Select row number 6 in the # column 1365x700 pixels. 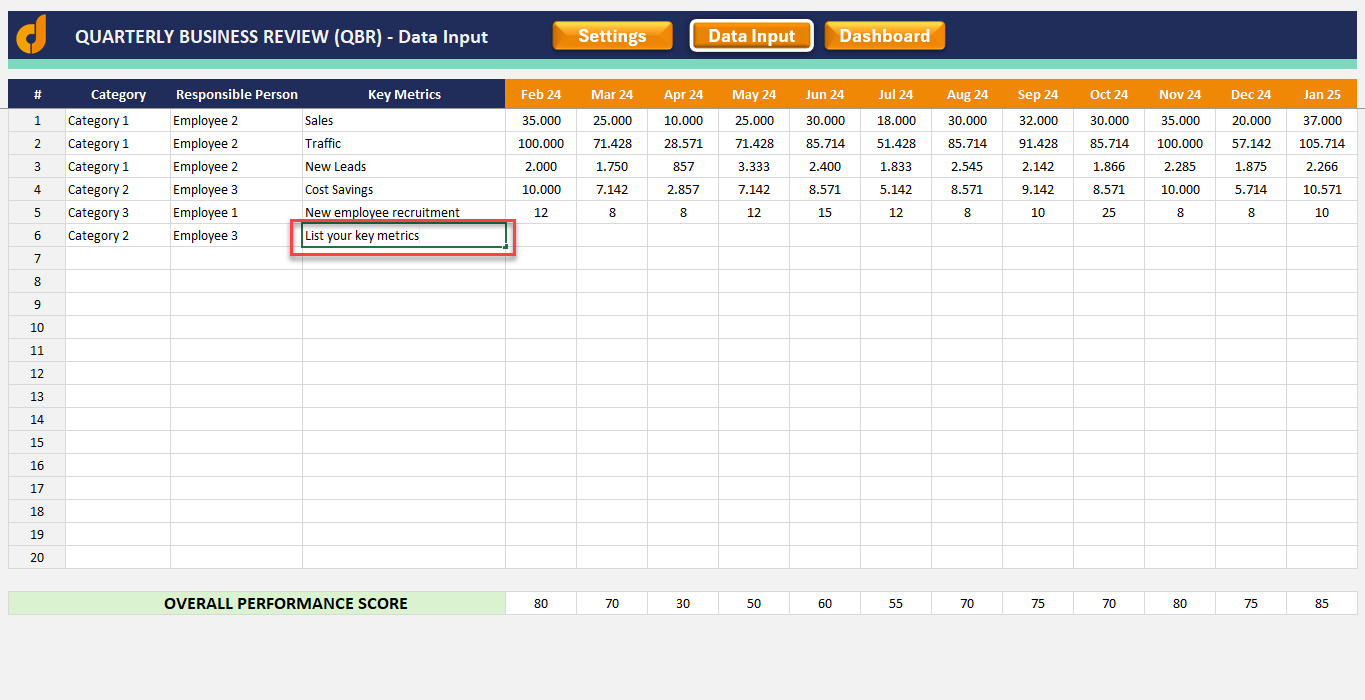point(37,235)
